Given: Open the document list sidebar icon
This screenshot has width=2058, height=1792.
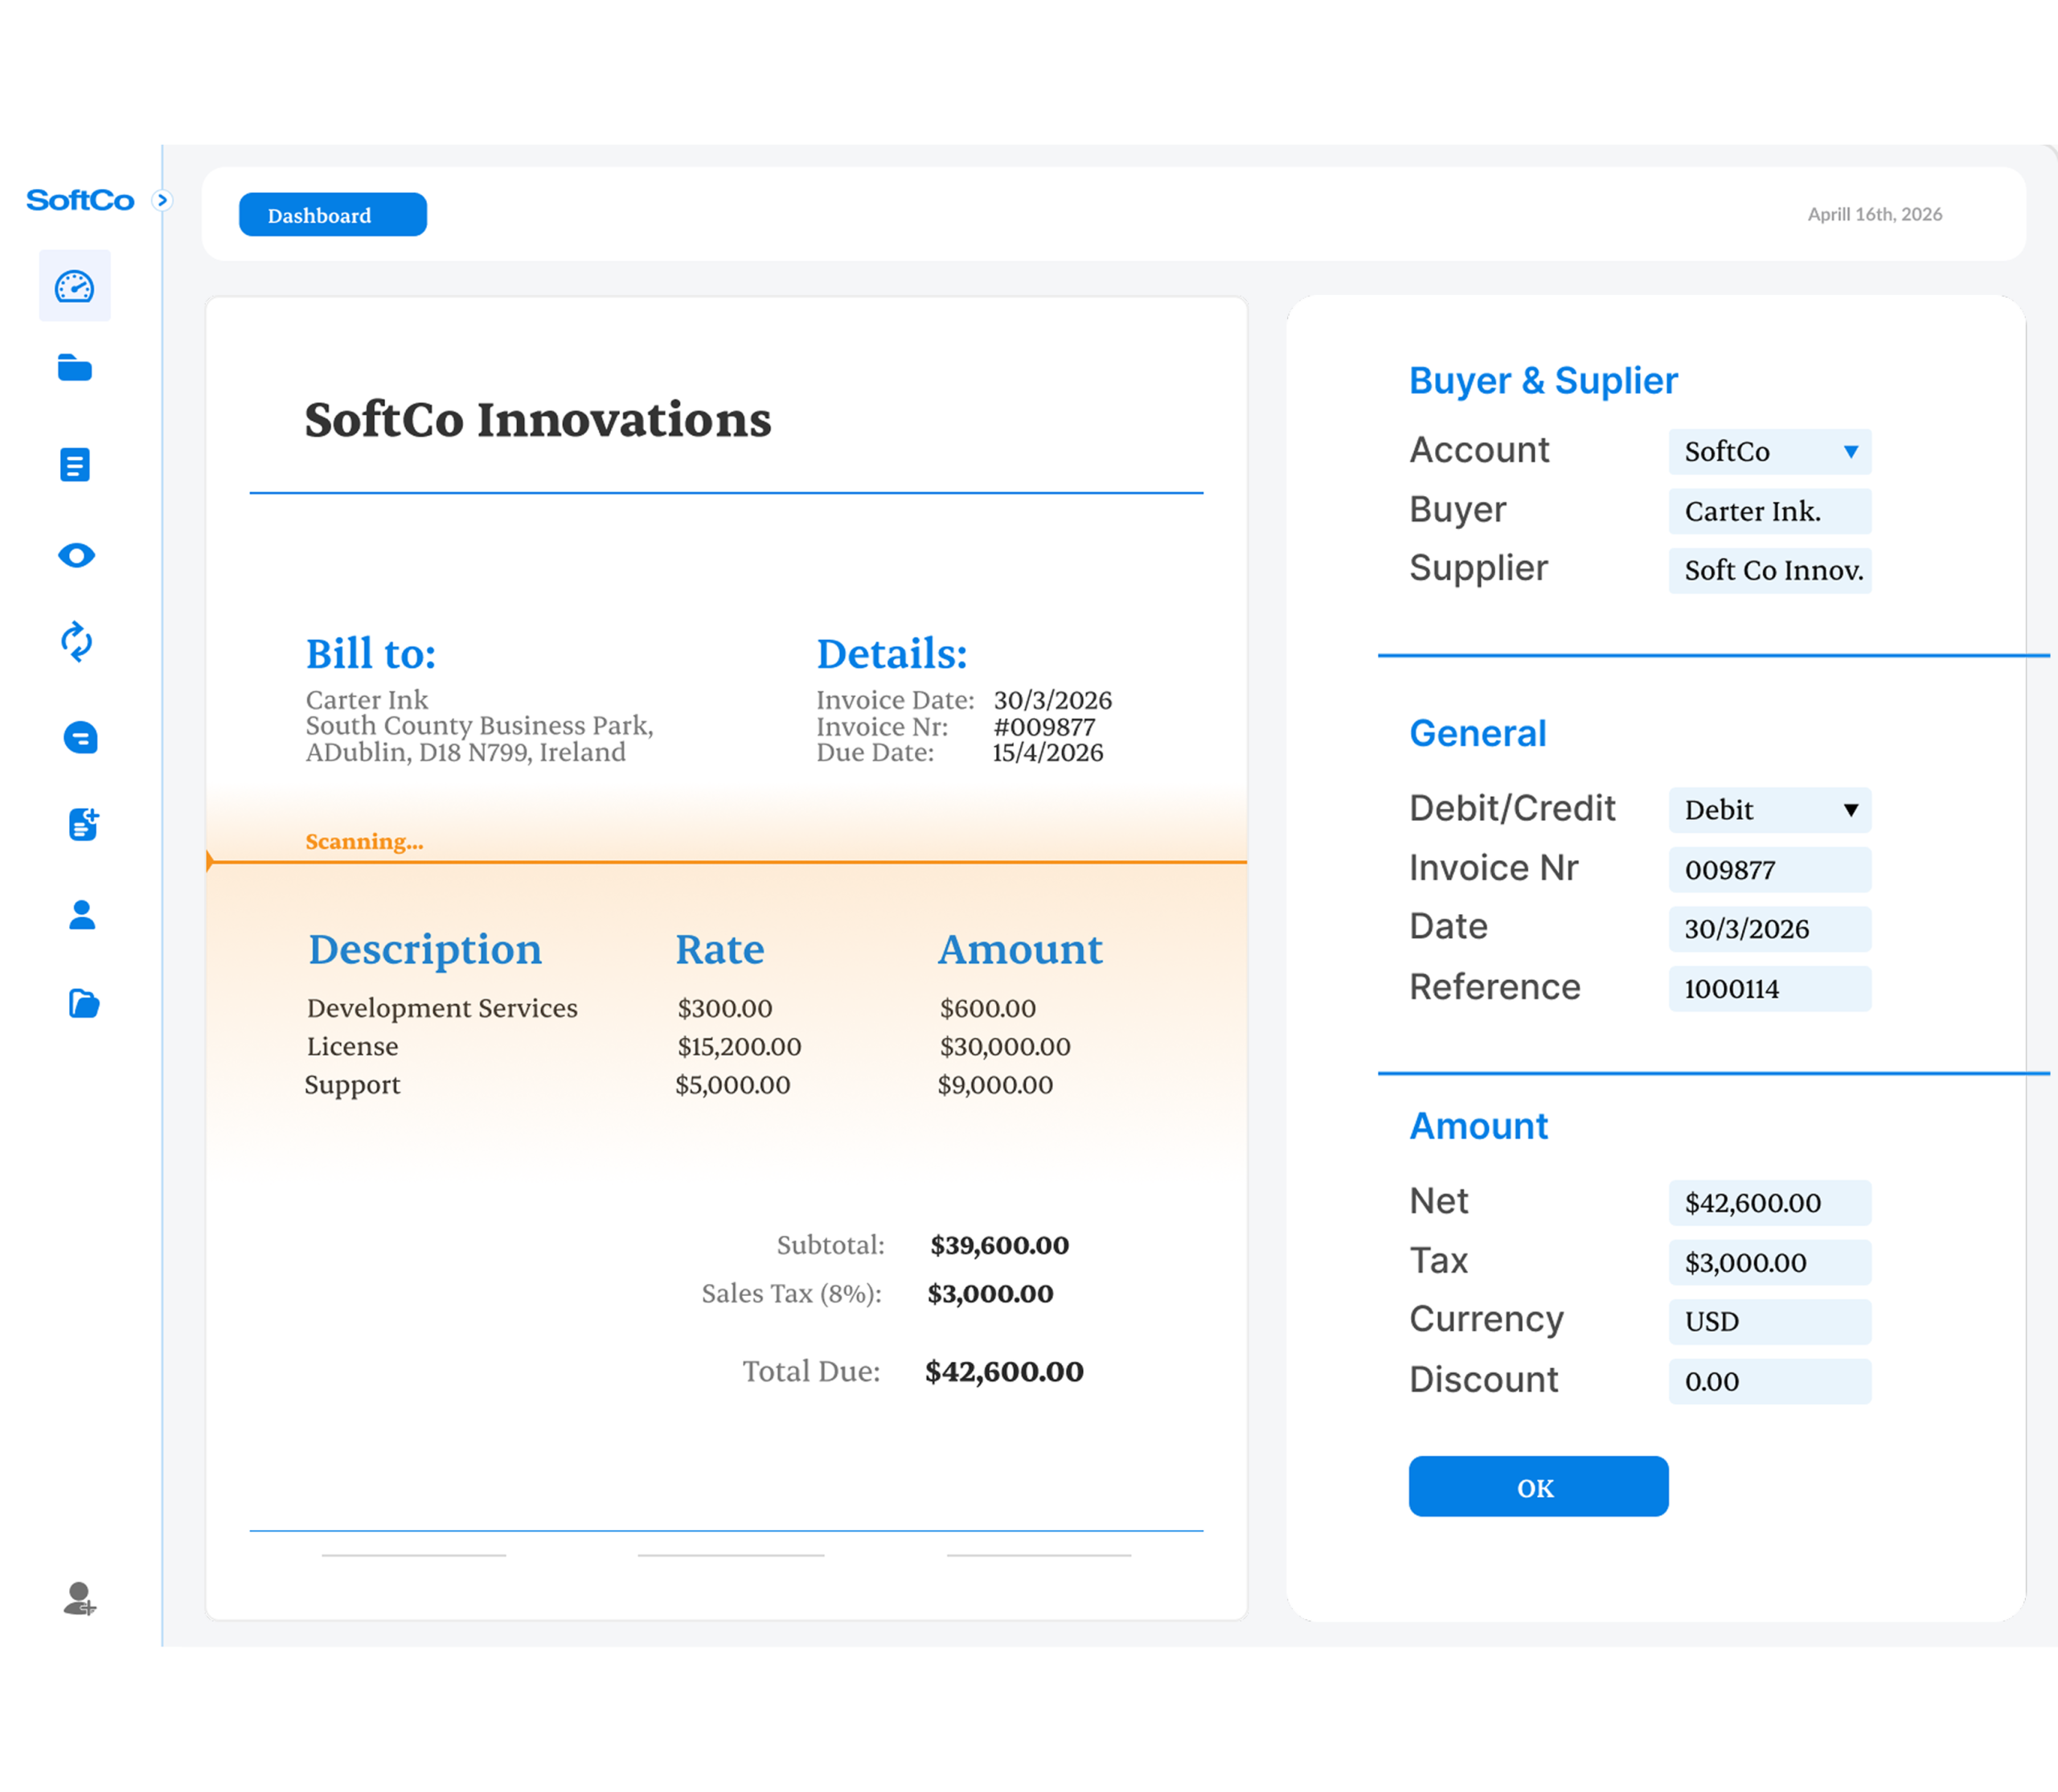Looking at the screenshot, I should [x=75, y=464].
